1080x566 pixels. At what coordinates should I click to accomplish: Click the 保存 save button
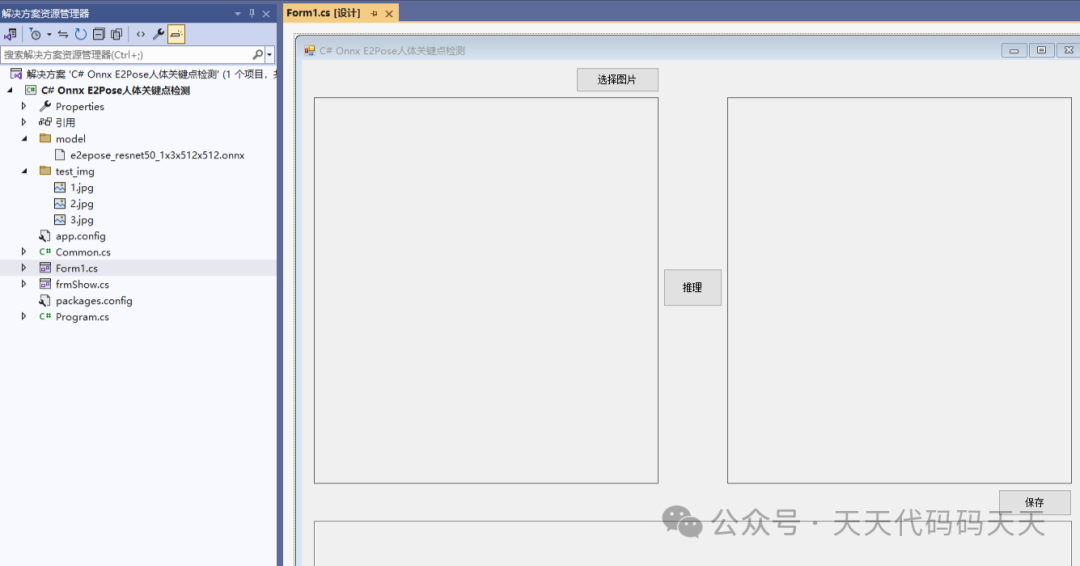[x=1035, y=503]
